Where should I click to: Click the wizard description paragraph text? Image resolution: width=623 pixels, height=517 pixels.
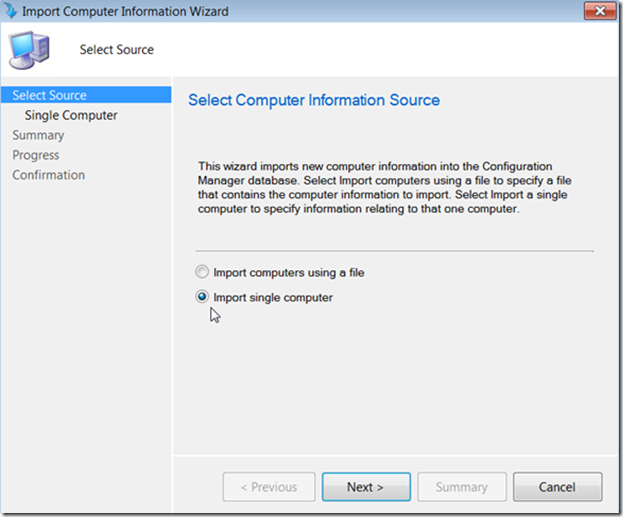(x=385, y=188)
